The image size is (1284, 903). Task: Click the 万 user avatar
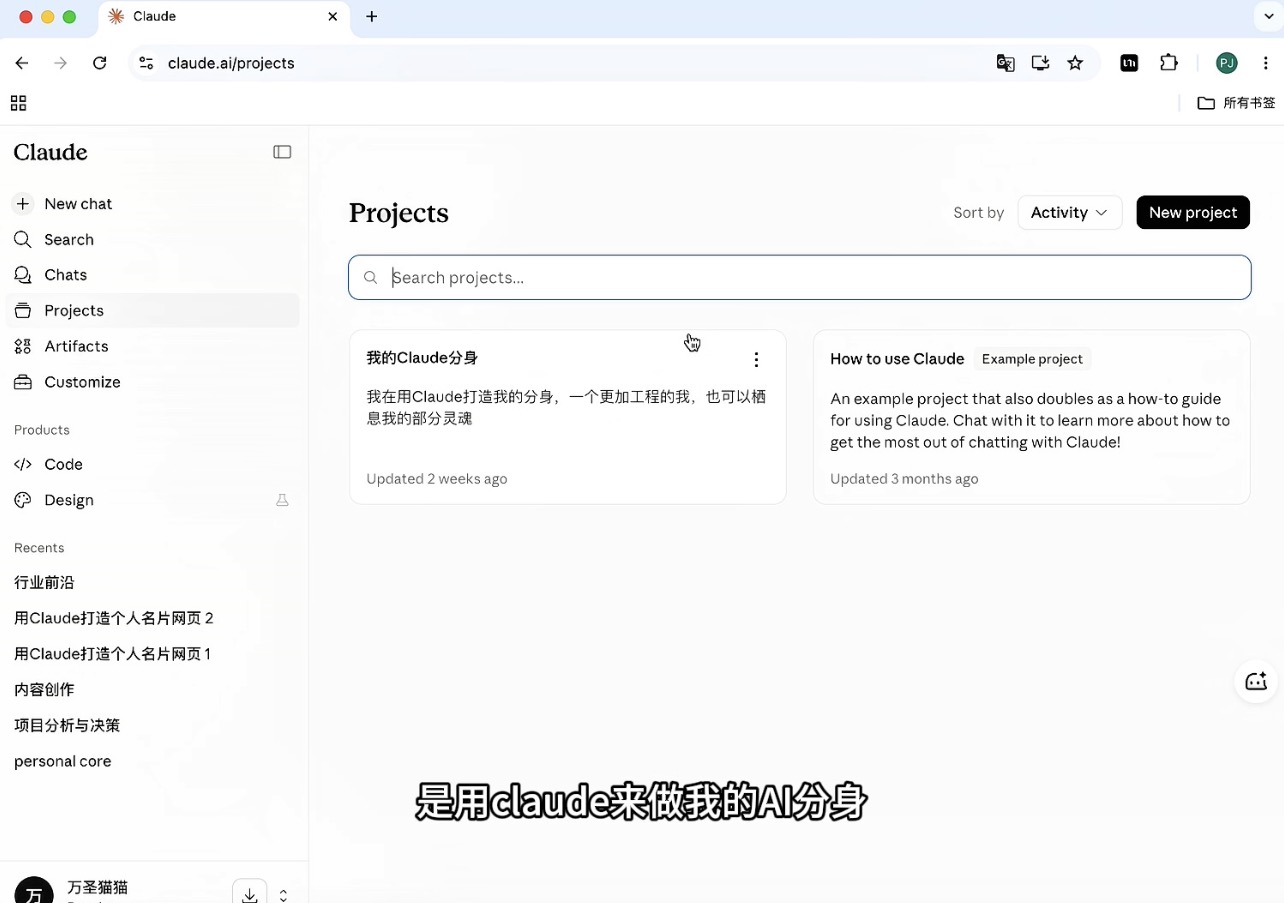[34, 892]
